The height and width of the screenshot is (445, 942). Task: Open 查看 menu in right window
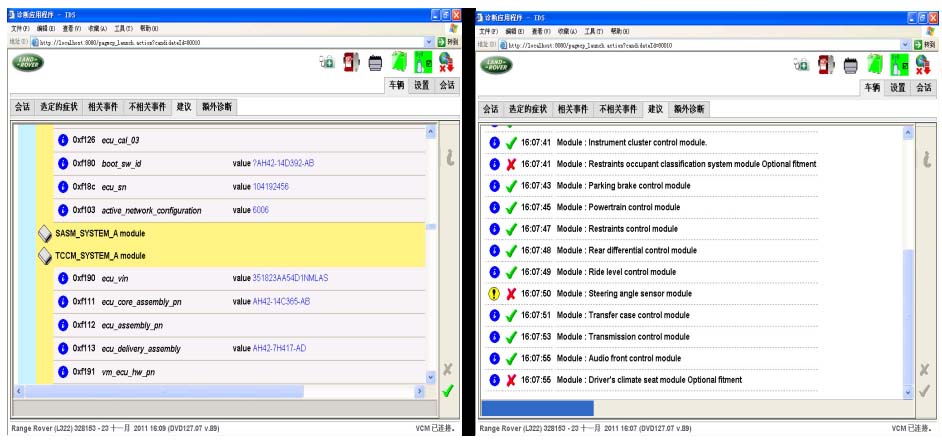pyautogui.click(x=542, y=31)
